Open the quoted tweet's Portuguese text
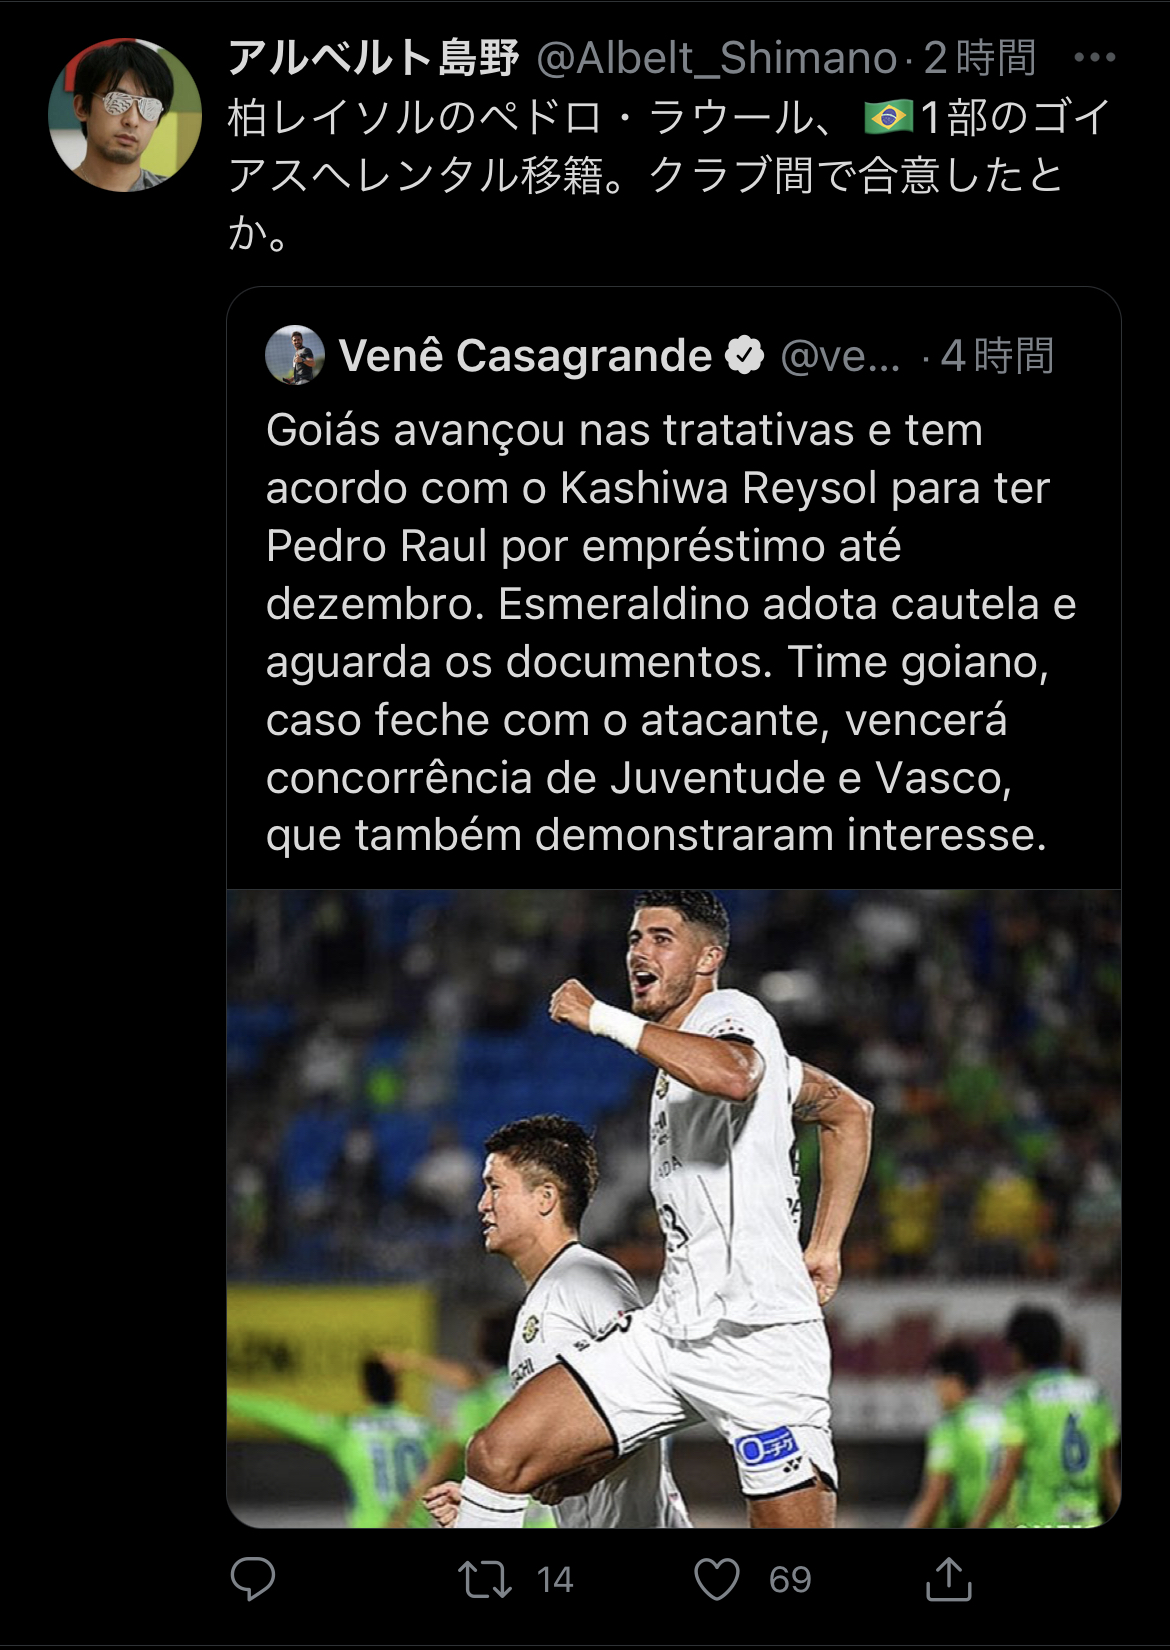This screenshot has width=1170, height=1650. (x=671, y=633)
